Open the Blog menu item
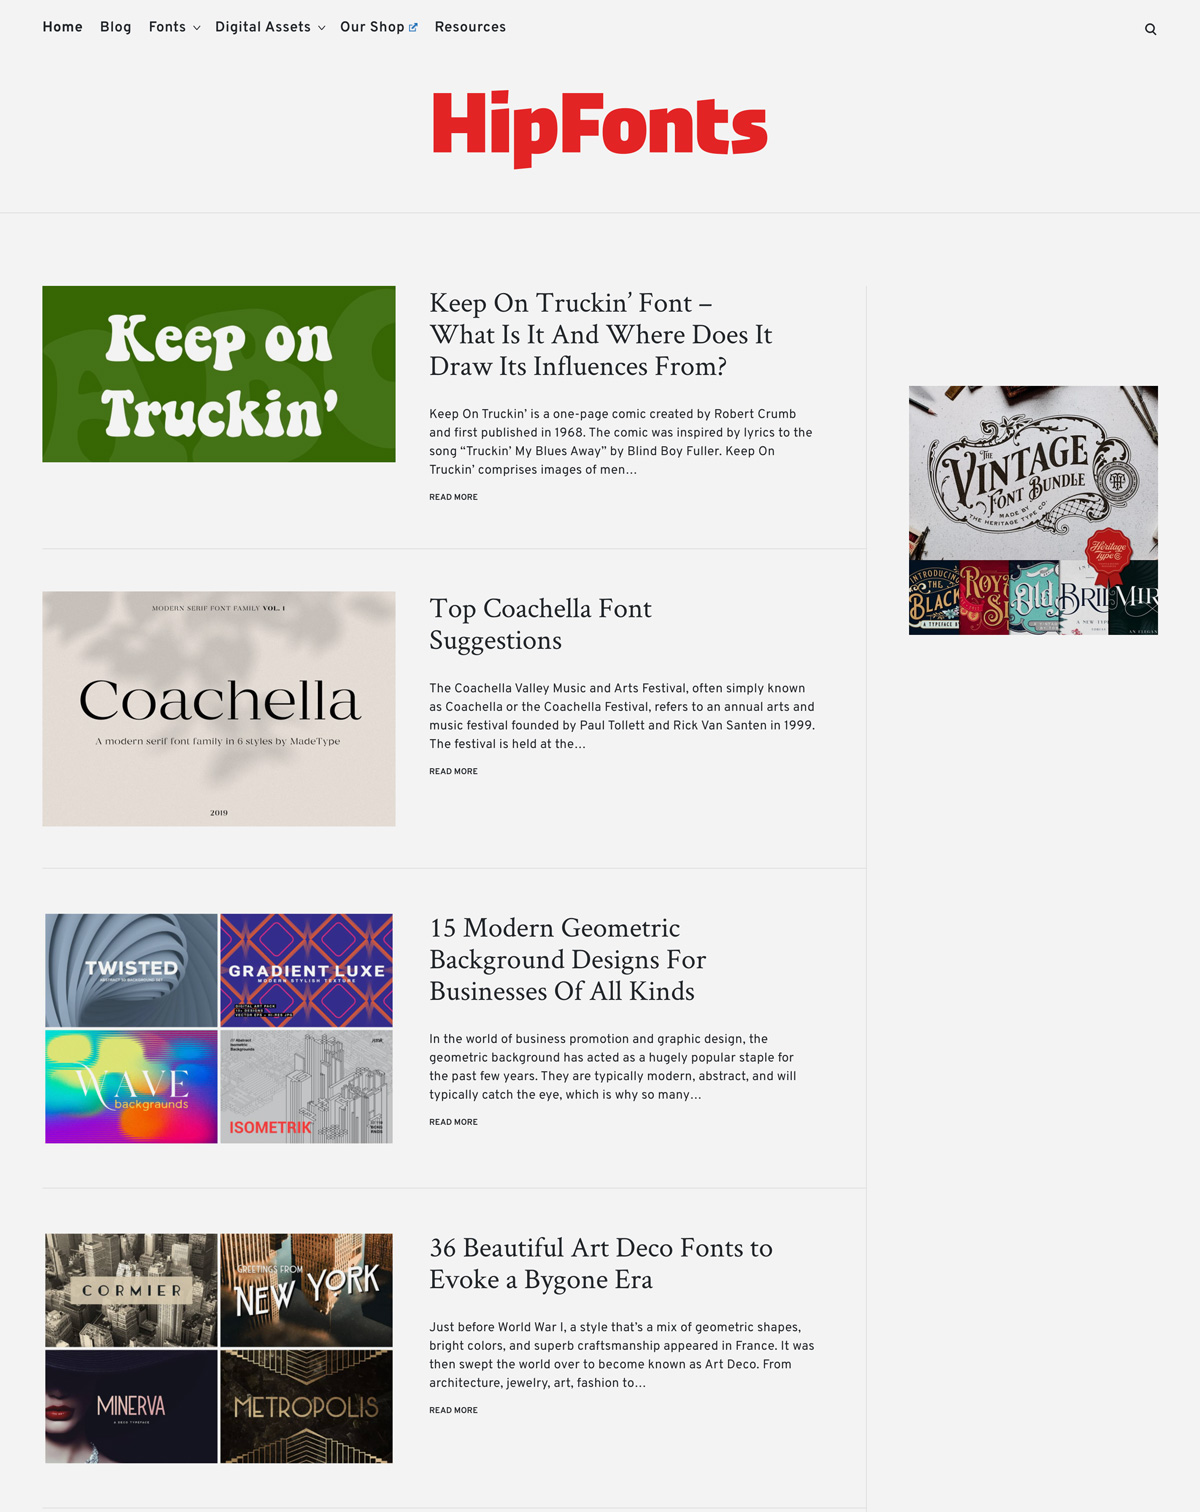 (x=116, y=27)
